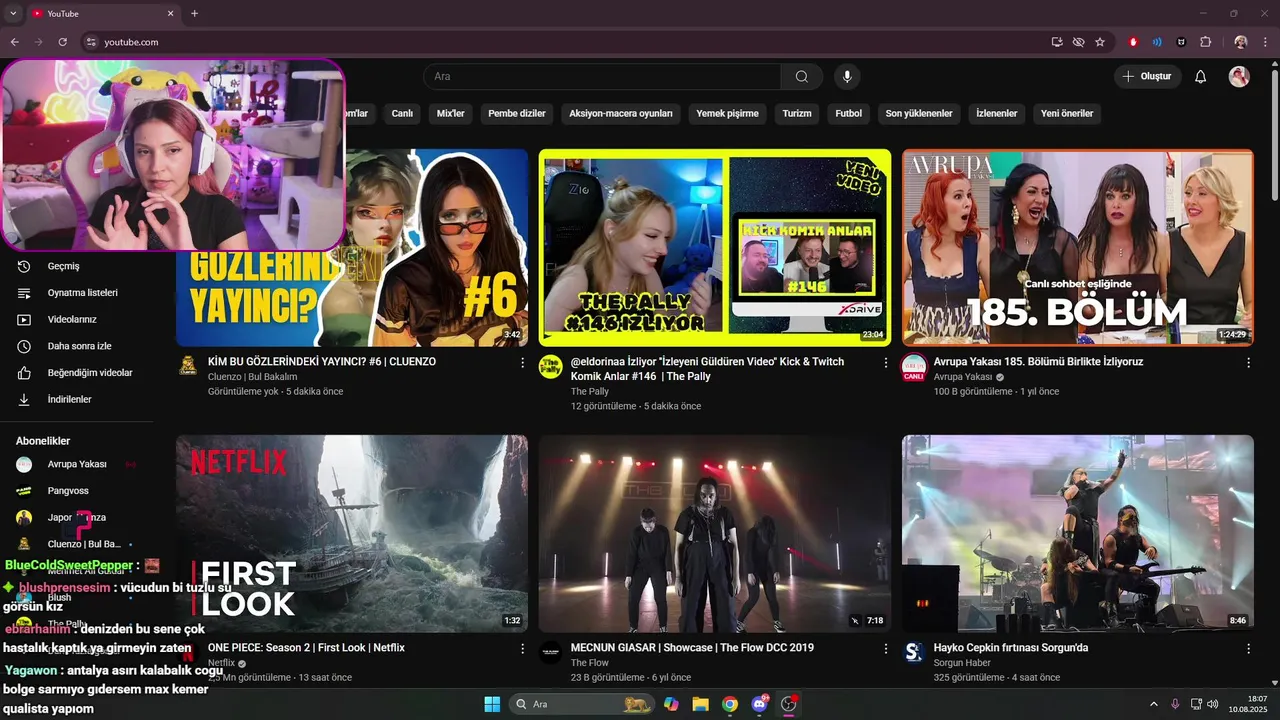Open The Flow channel avatar
Screen dimensions: 1280x720
550,652
